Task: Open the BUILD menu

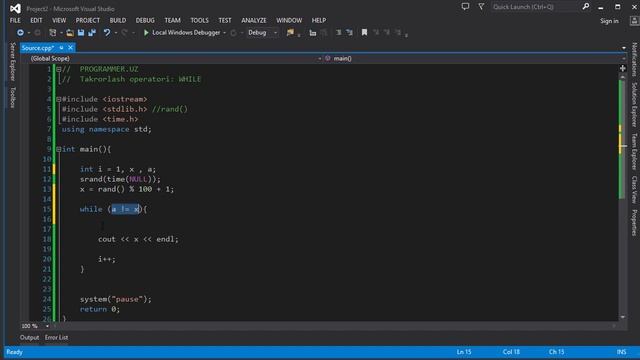Action: (x=118, y=20)
